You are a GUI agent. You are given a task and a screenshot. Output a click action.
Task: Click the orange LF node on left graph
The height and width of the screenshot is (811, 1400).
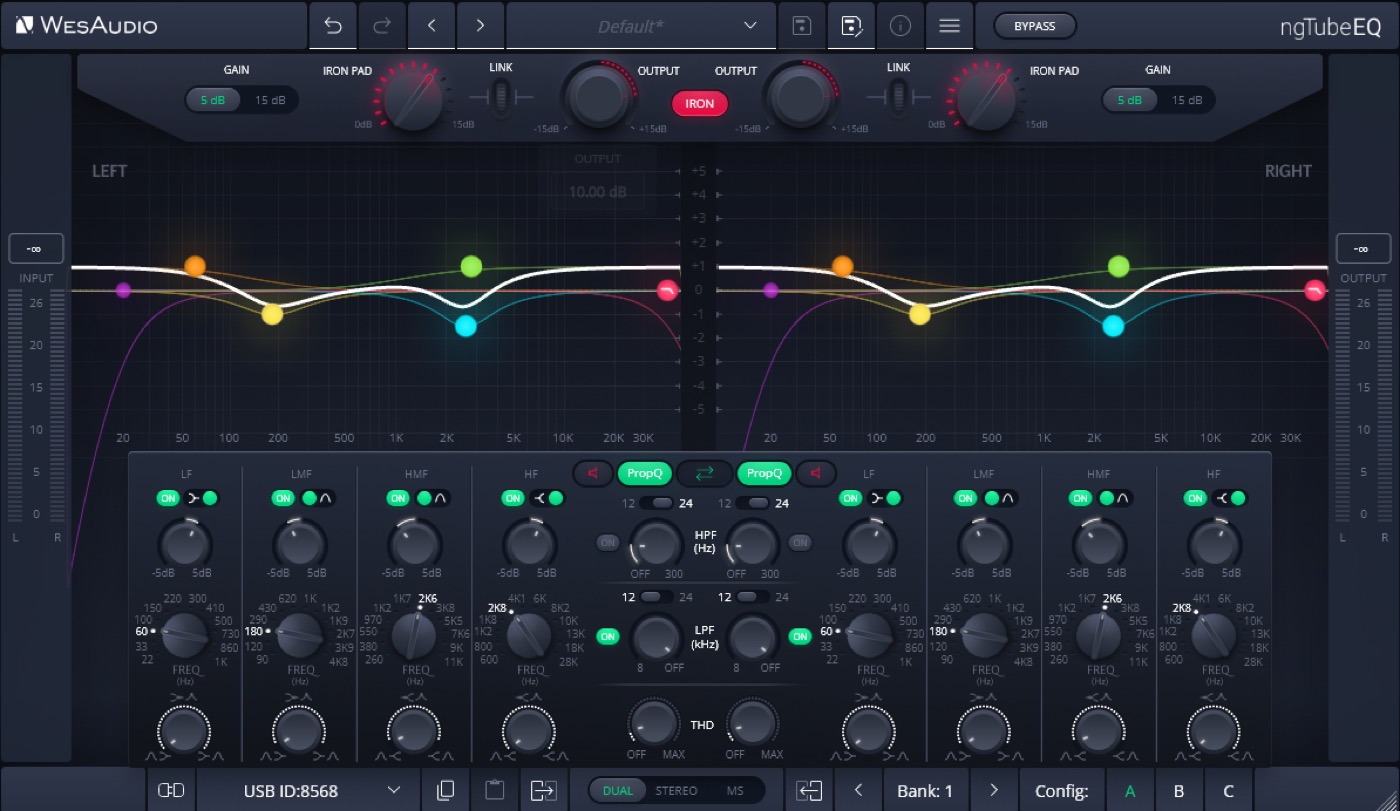point(195,266)
